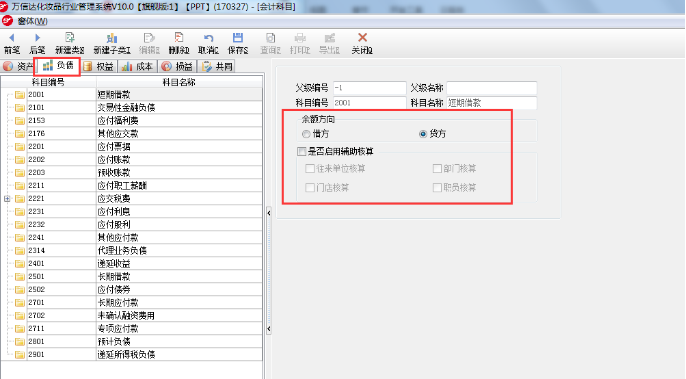Click the 科目编号 column header
Image resolution: width=686 pixels, height=379 pixels.
(x=49, y=82)
